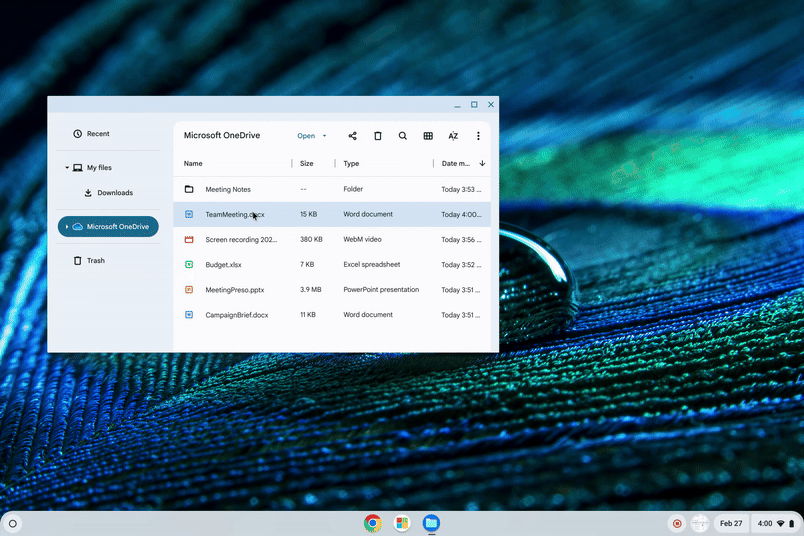The width and height of the screenshot is (804, 536).
Task: Open Chrome from the shelf
Action: click(373, 523)
